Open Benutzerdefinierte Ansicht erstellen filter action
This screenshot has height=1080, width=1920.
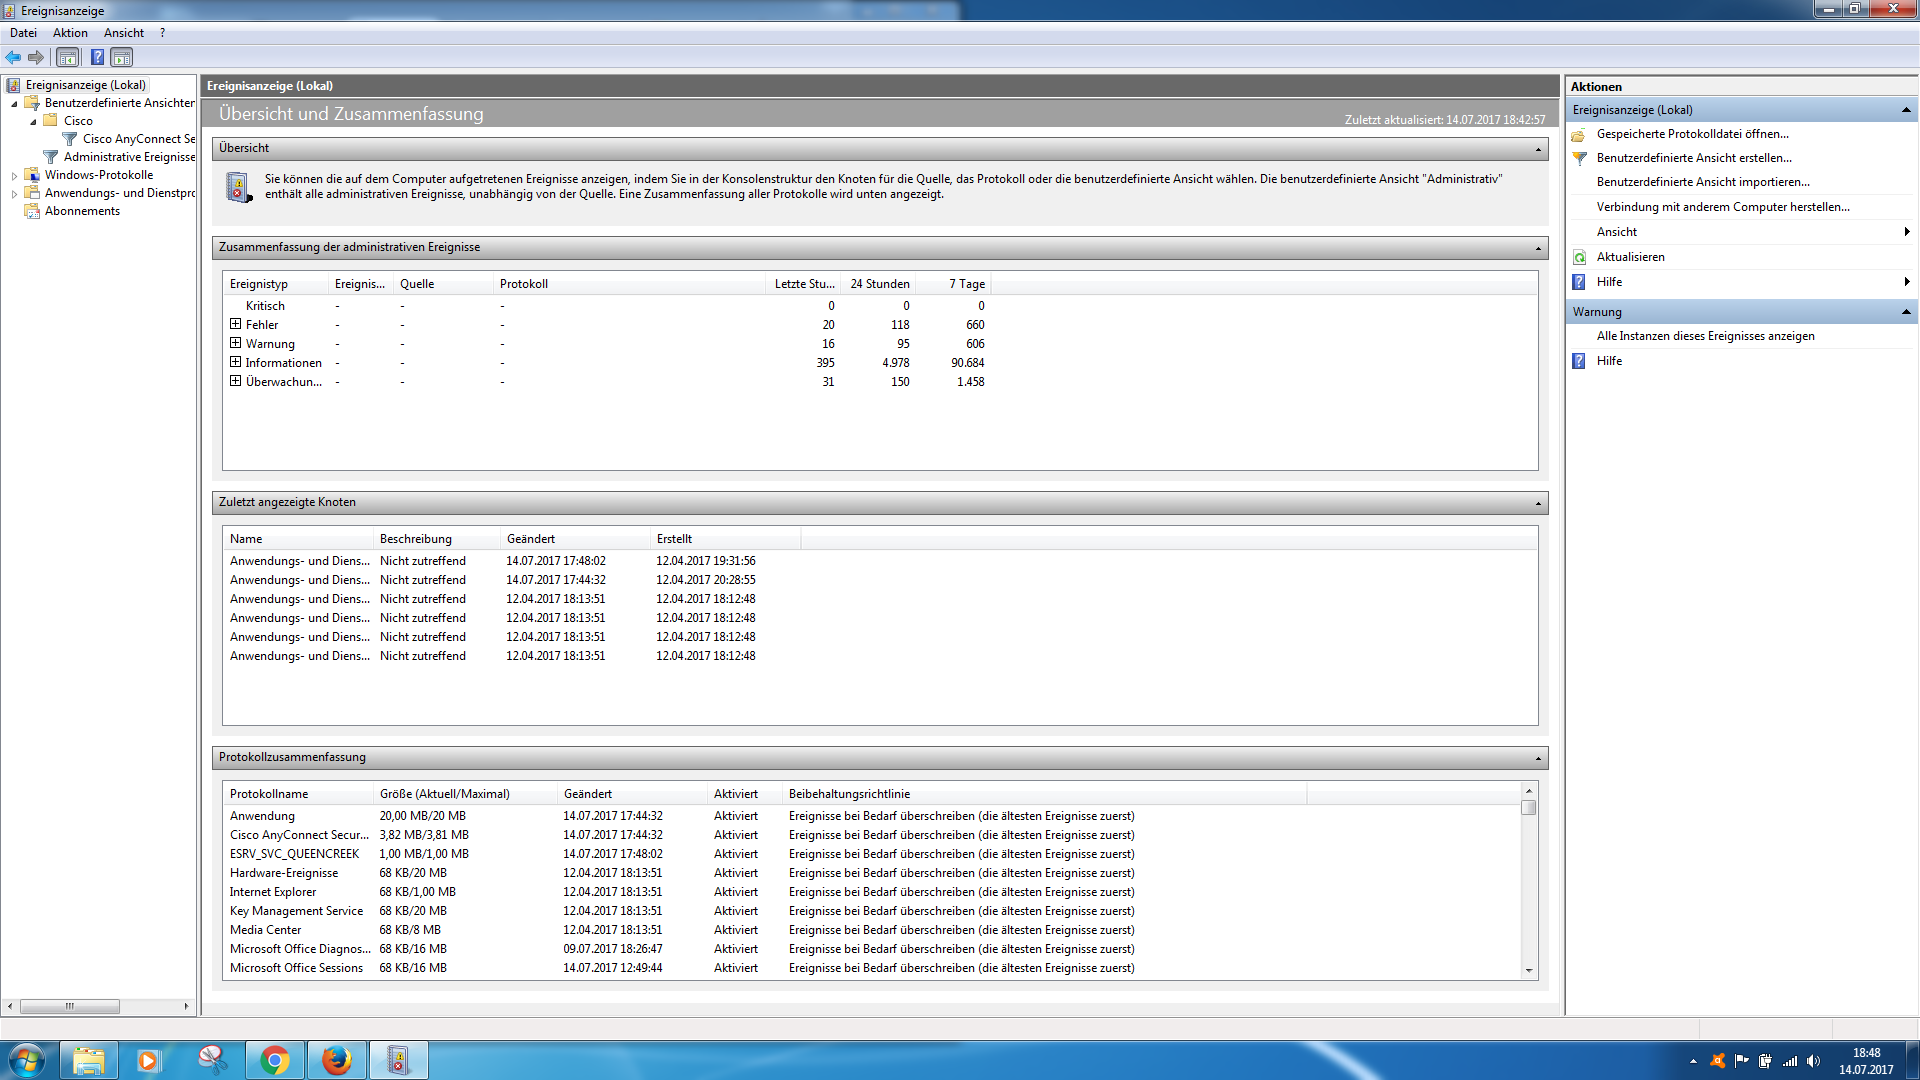tap(1693, 158)
